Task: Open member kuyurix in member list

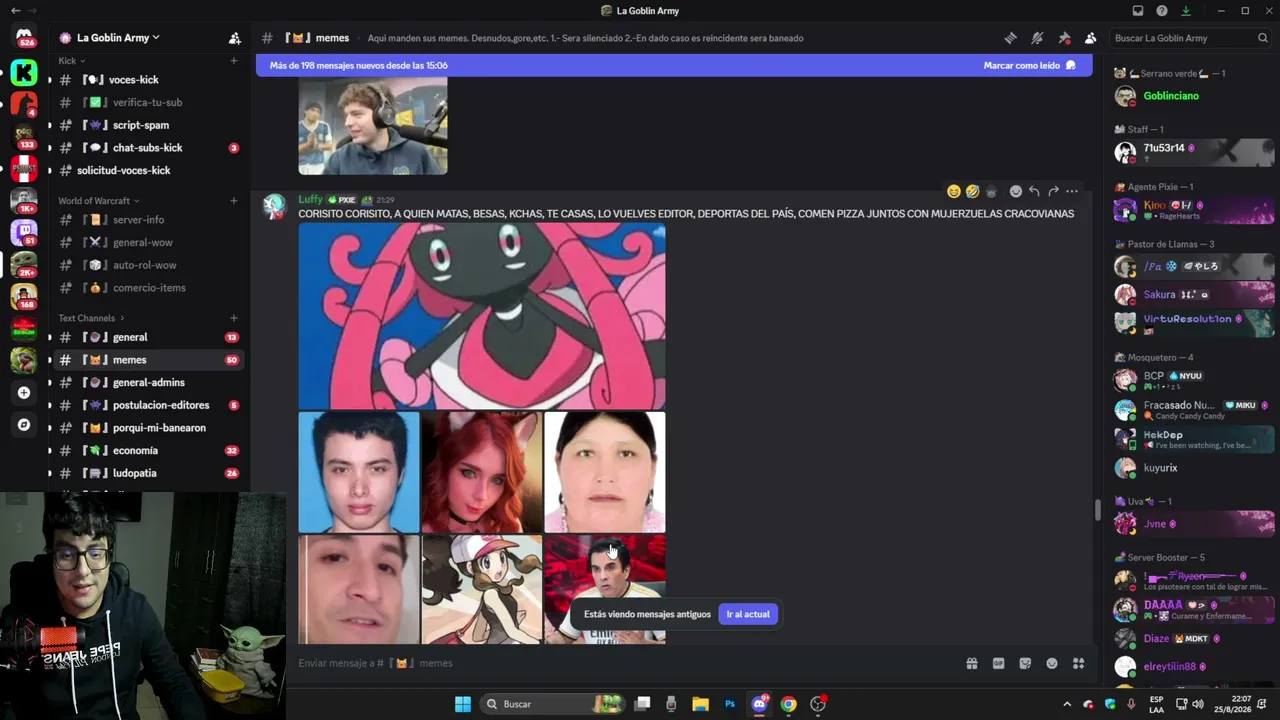Action: pos(1195,468)
